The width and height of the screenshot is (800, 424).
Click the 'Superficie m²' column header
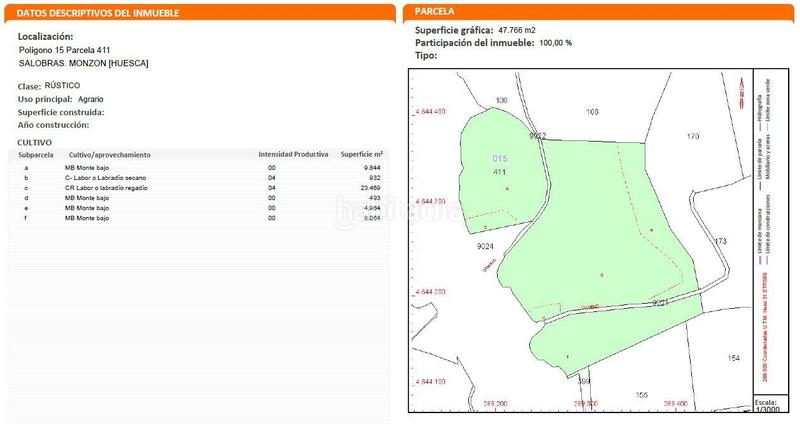362,154
